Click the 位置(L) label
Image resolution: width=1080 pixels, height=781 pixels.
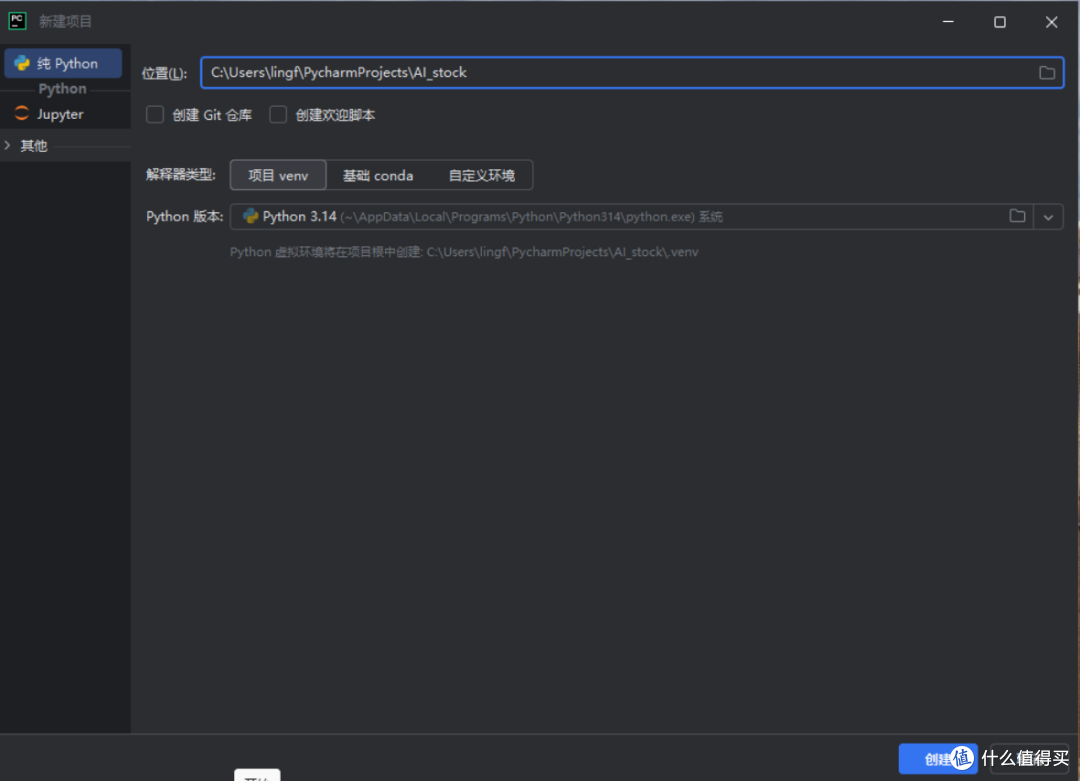coord(164,73)
